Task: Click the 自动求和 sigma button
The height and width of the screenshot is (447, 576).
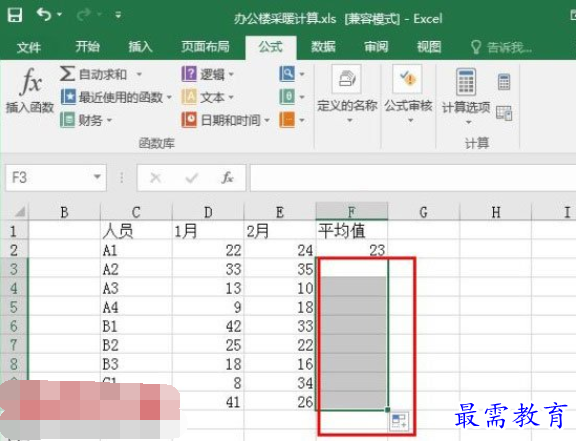Action: point(93,74)
